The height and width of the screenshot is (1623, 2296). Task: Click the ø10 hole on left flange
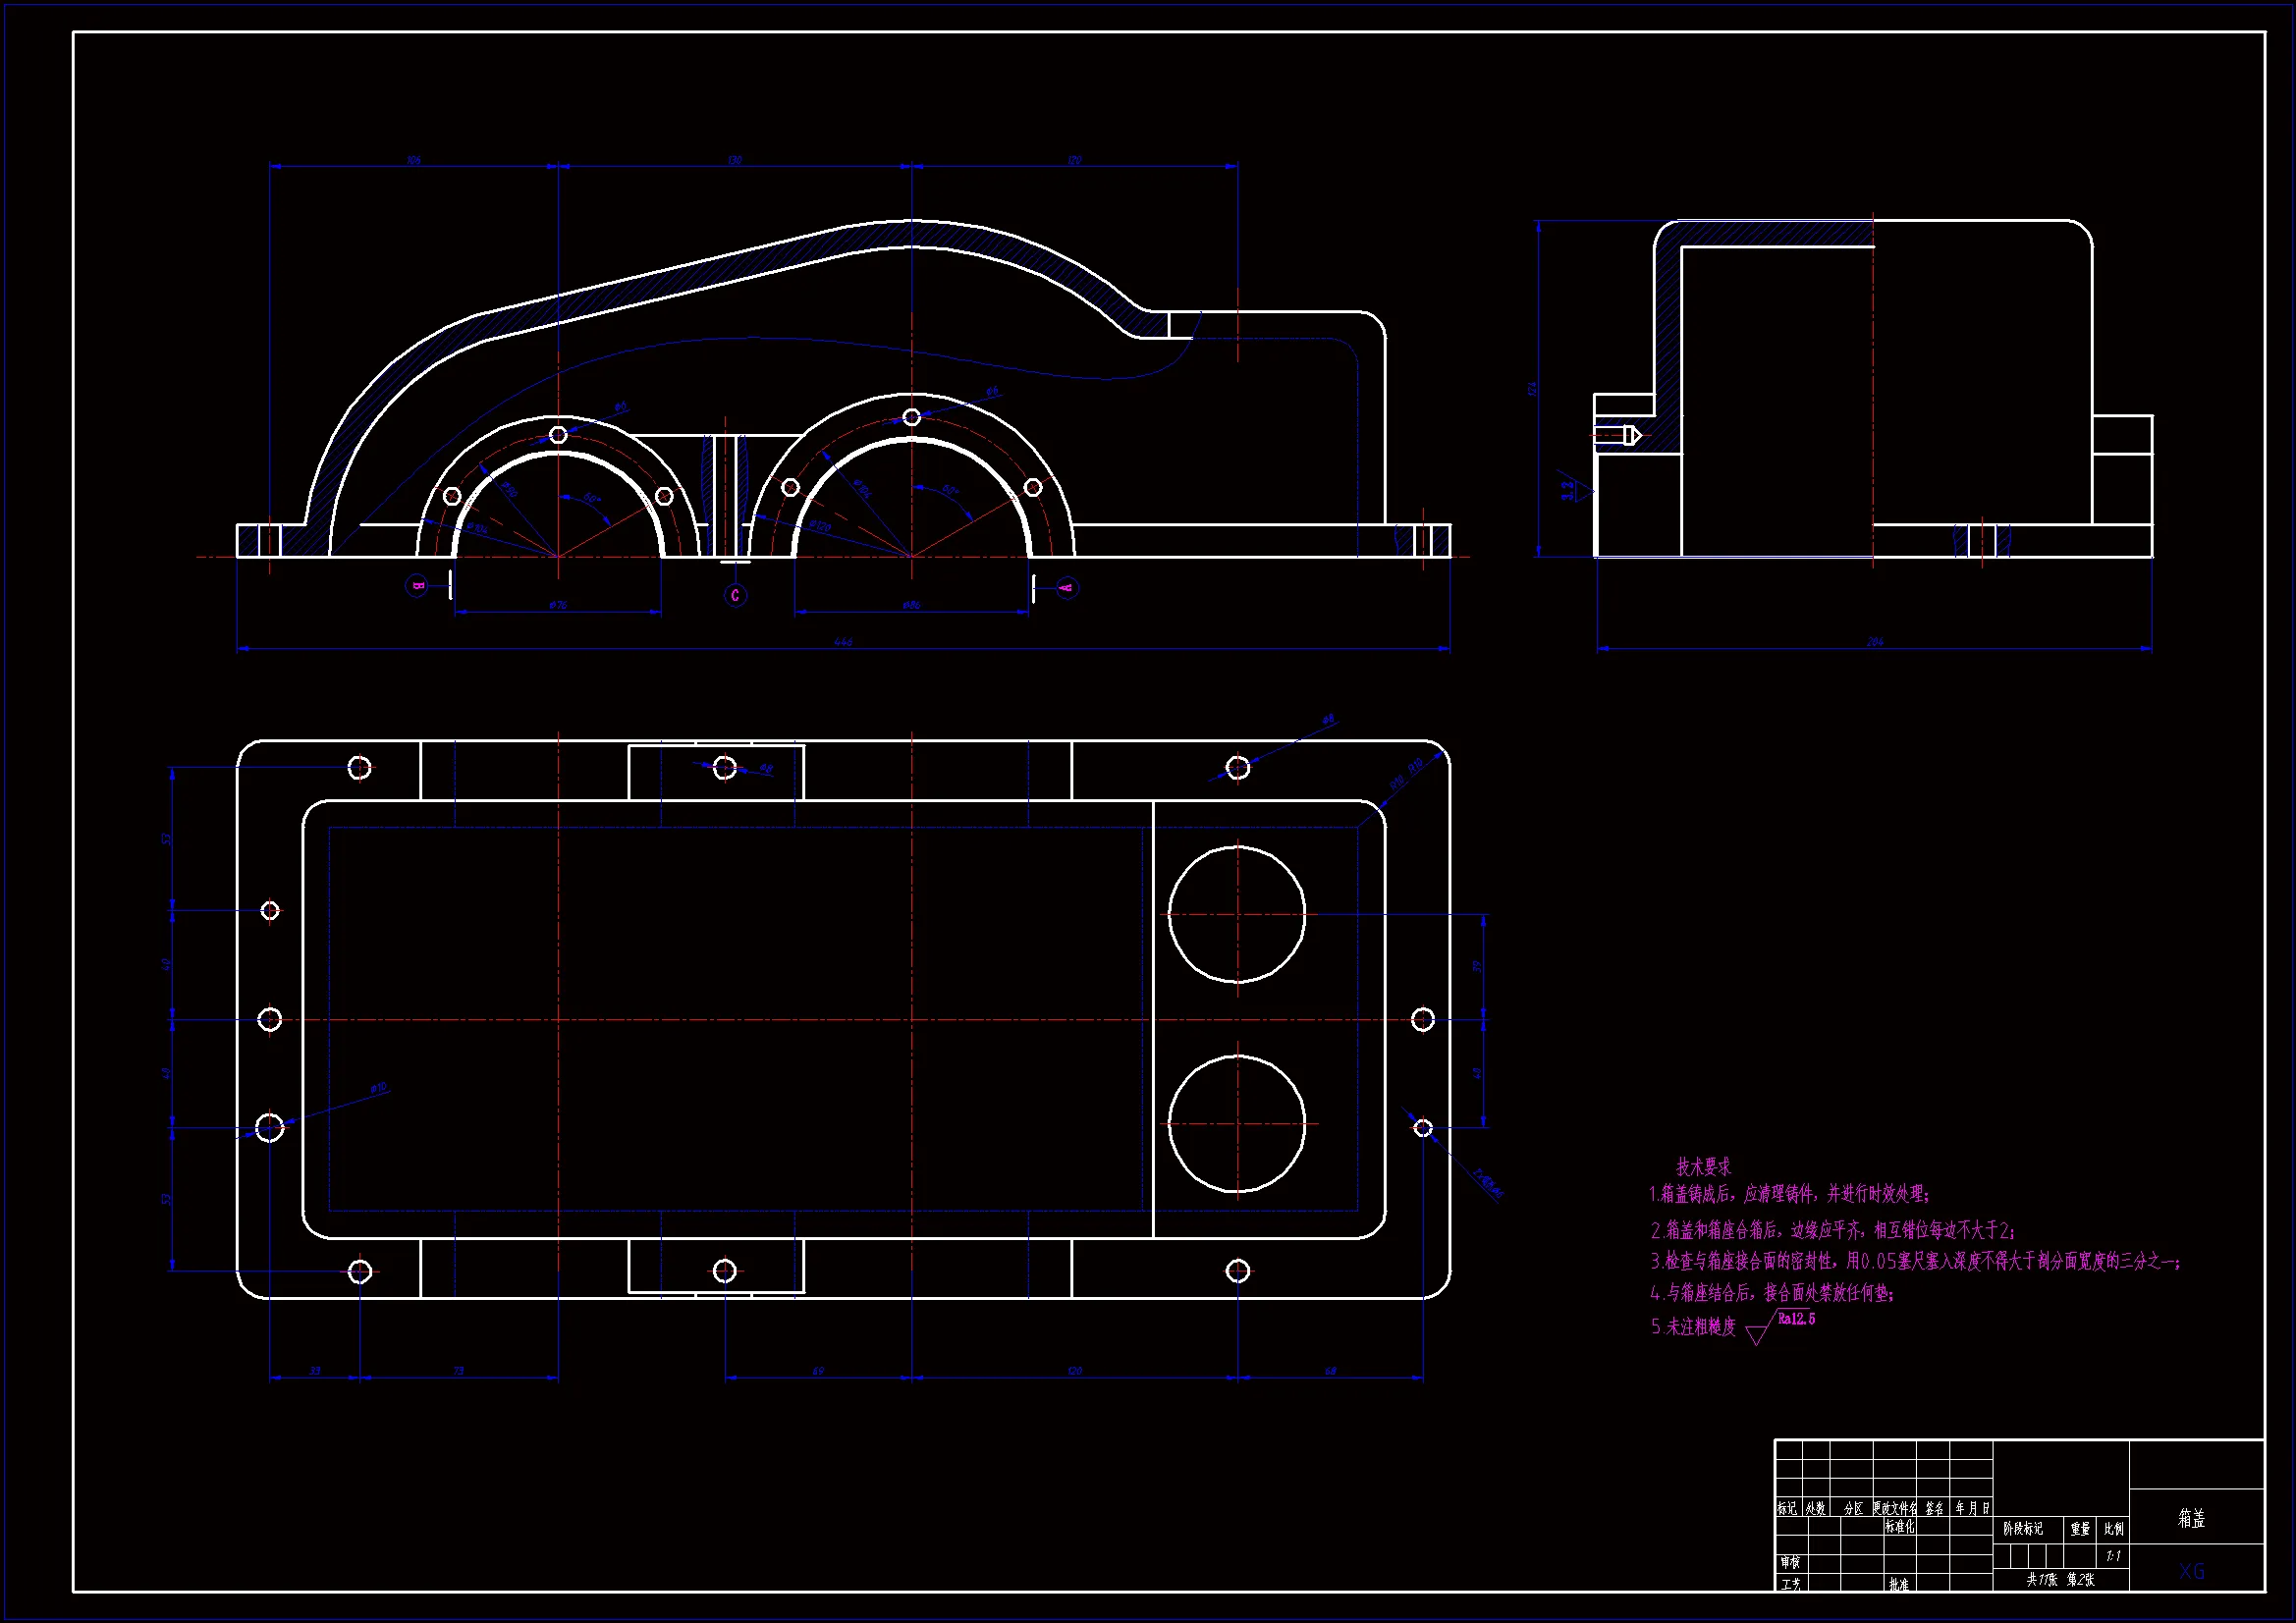pos(270,1128)
